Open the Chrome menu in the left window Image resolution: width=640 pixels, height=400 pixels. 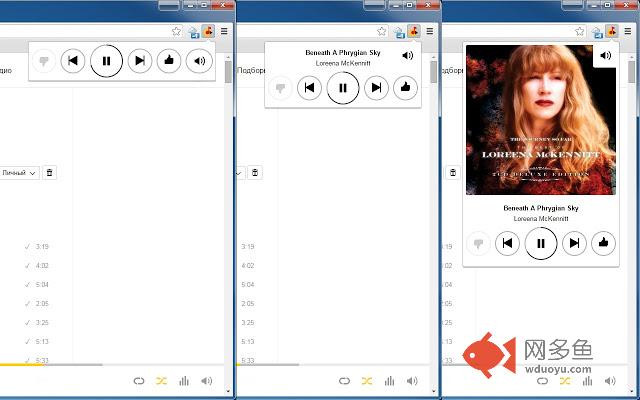(224, 32)
